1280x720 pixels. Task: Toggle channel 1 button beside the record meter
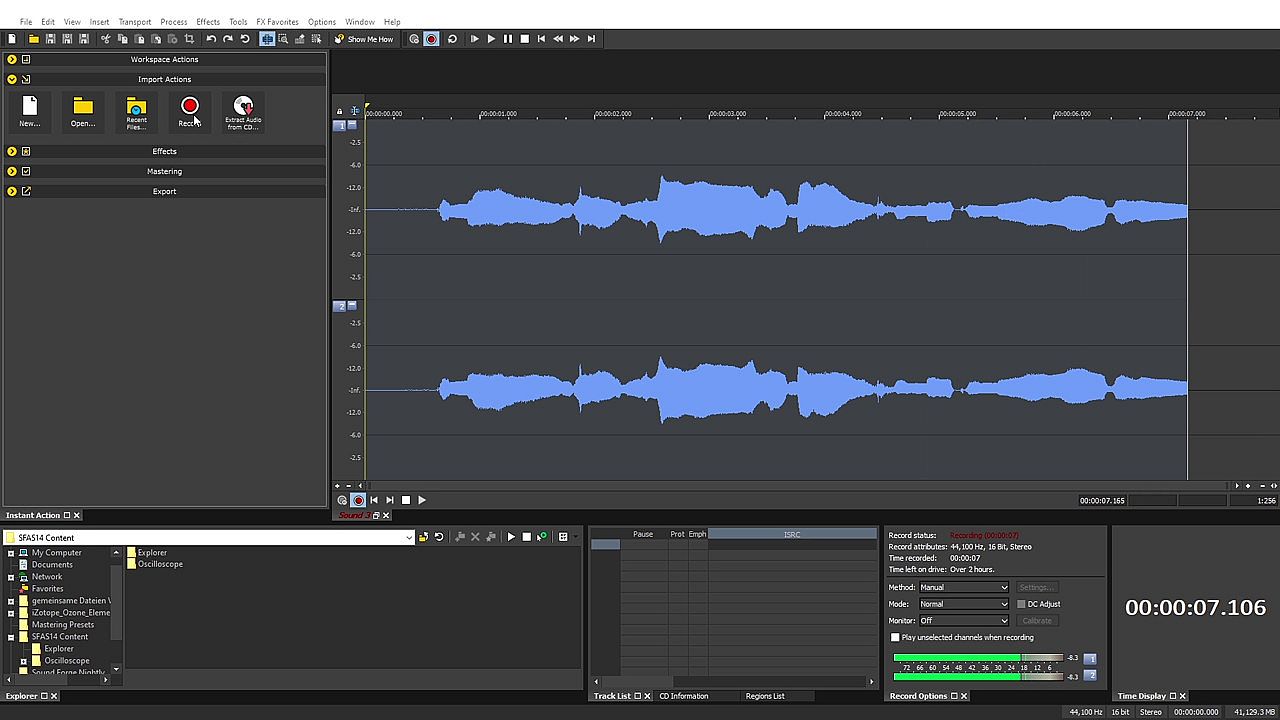click(1090, 658)
